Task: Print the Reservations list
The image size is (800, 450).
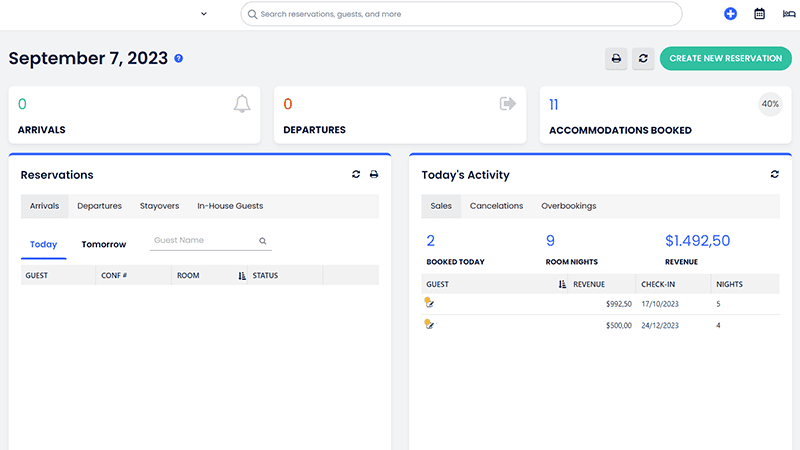Action: tap(374, 174)
